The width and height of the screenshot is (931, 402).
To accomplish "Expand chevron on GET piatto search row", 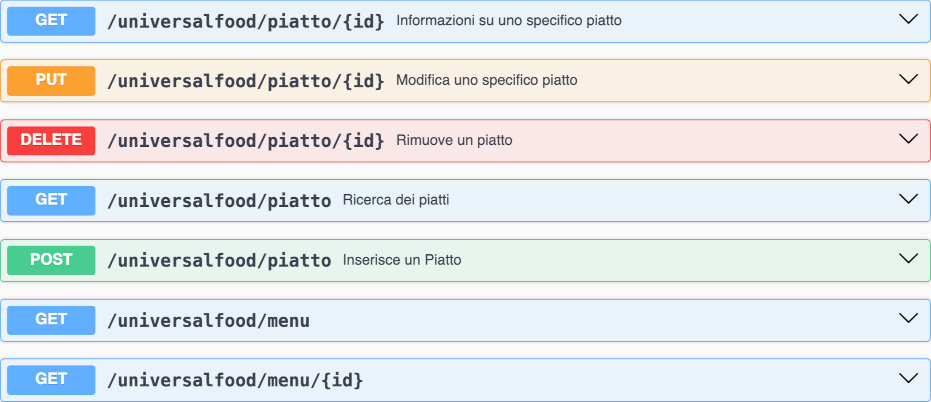I will click(x=908, y=199).
